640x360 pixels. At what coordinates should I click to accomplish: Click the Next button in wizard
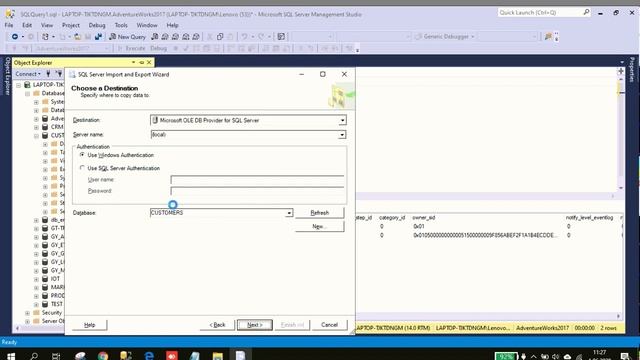tap(255, 325)
